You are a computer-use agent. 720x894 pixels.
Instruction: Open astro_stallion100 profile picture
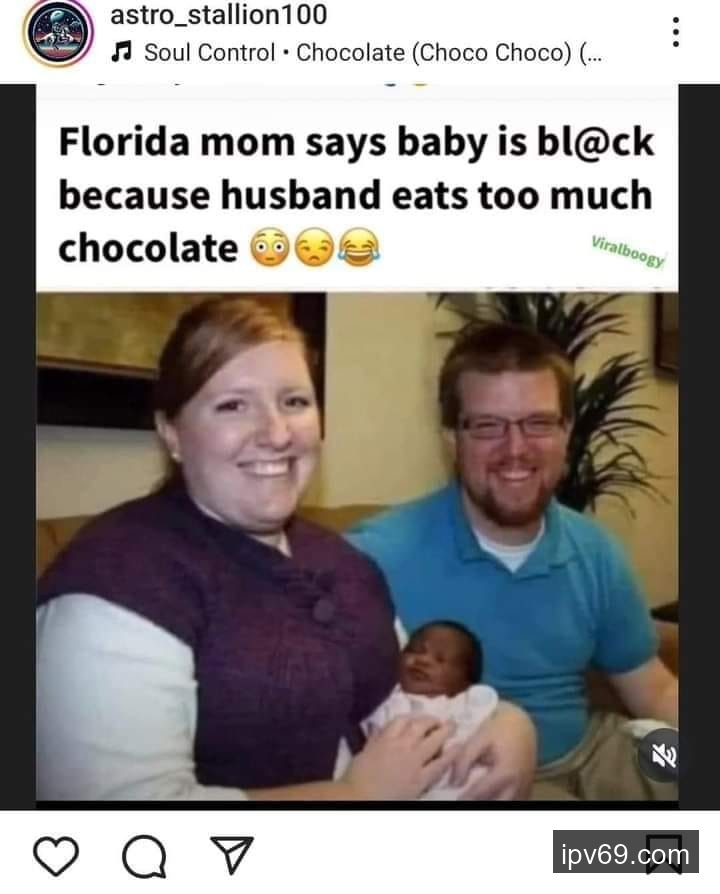[58, 32]
